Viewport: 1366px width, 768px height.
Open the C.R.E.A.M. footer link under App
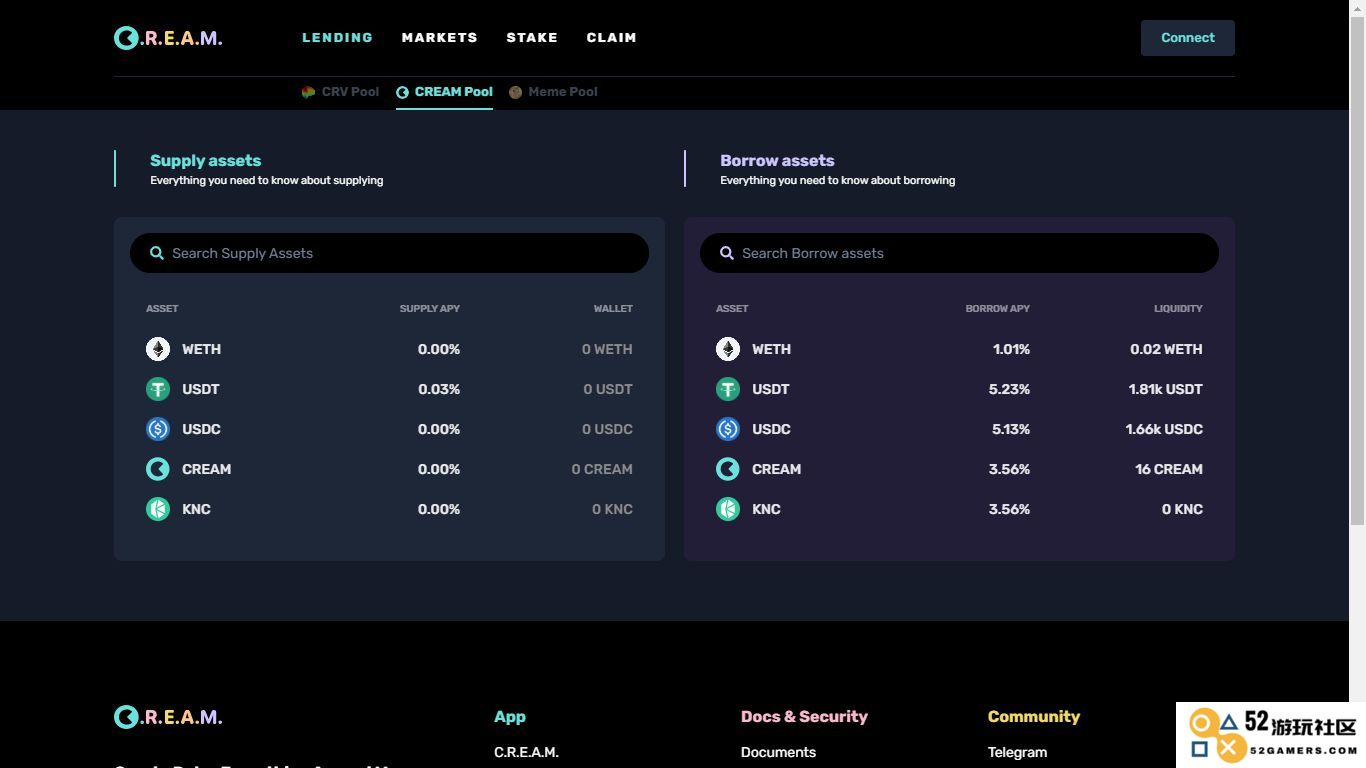pos(526,752)
